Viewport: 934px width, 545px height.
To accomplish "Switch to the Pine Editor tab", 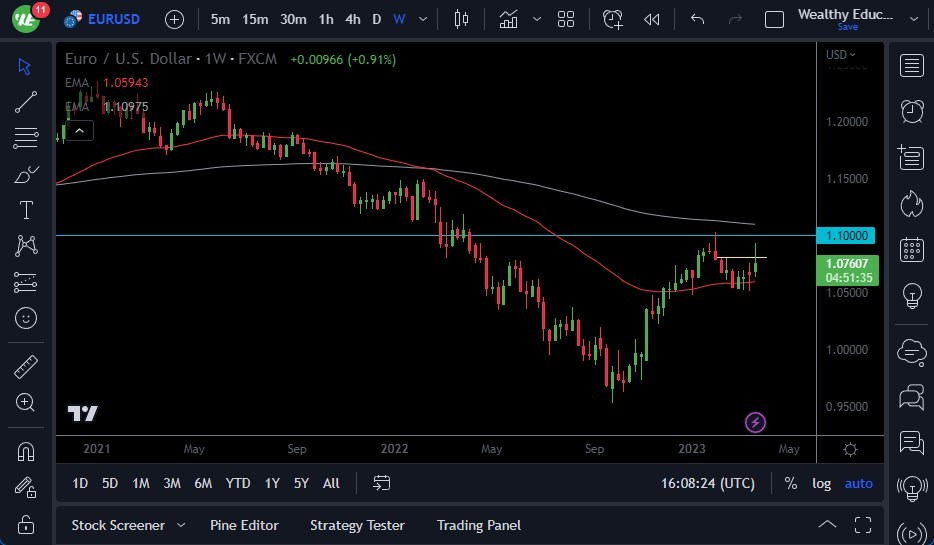I will [x=244, y=525].
